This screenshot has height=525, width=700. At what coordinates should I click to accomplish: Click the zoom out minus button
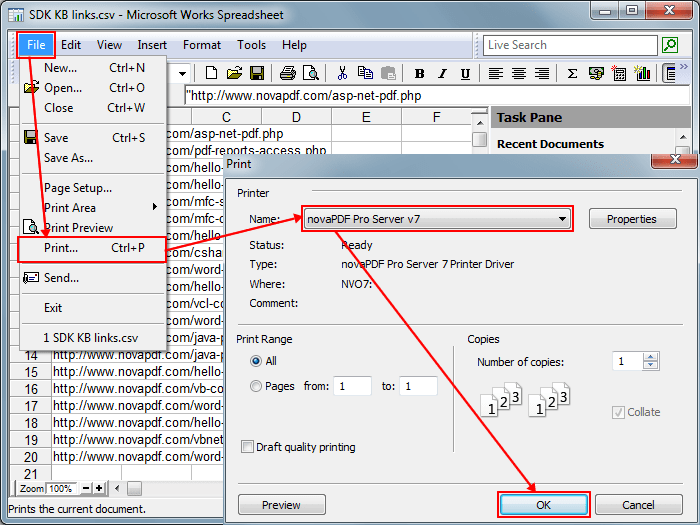tap(86, 488)
